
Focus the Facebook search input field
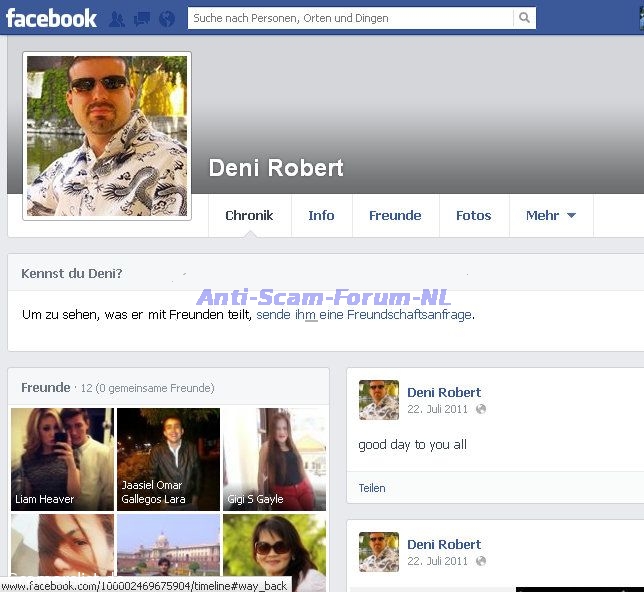click(x=350, y=18)
